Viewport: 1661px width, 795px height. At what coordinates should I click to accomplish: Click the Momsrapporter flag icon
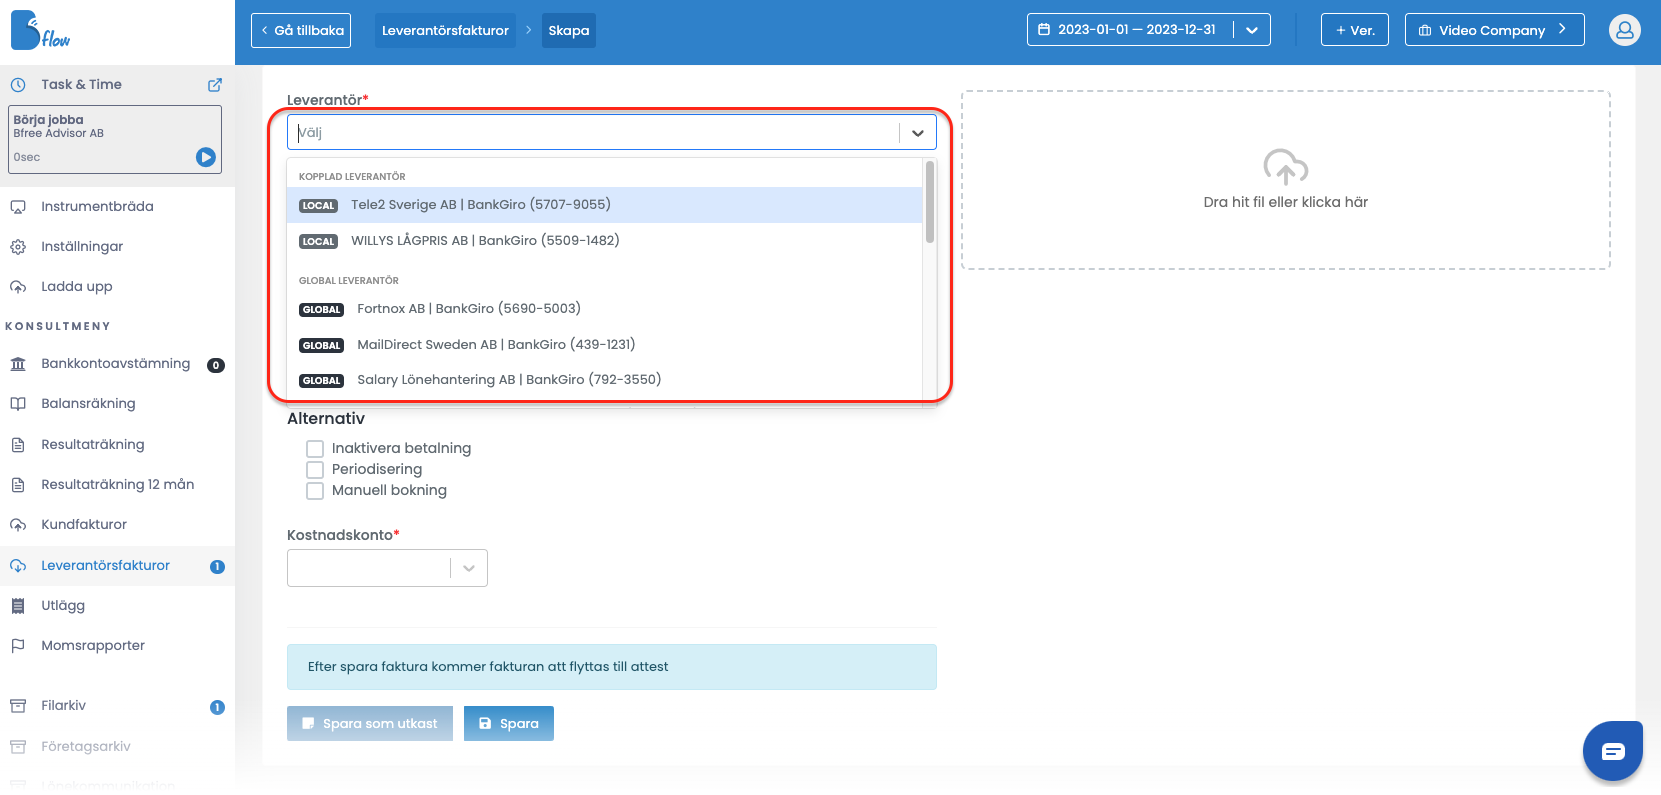click(18, 646)
